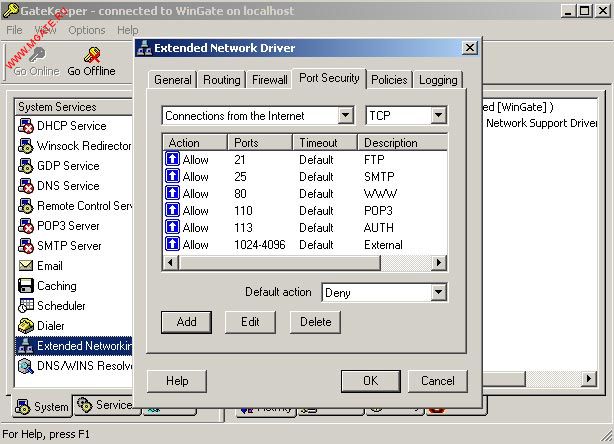Click the Go Offline toolbar icon
The image size is (614, 444).
tap(91, 56)
